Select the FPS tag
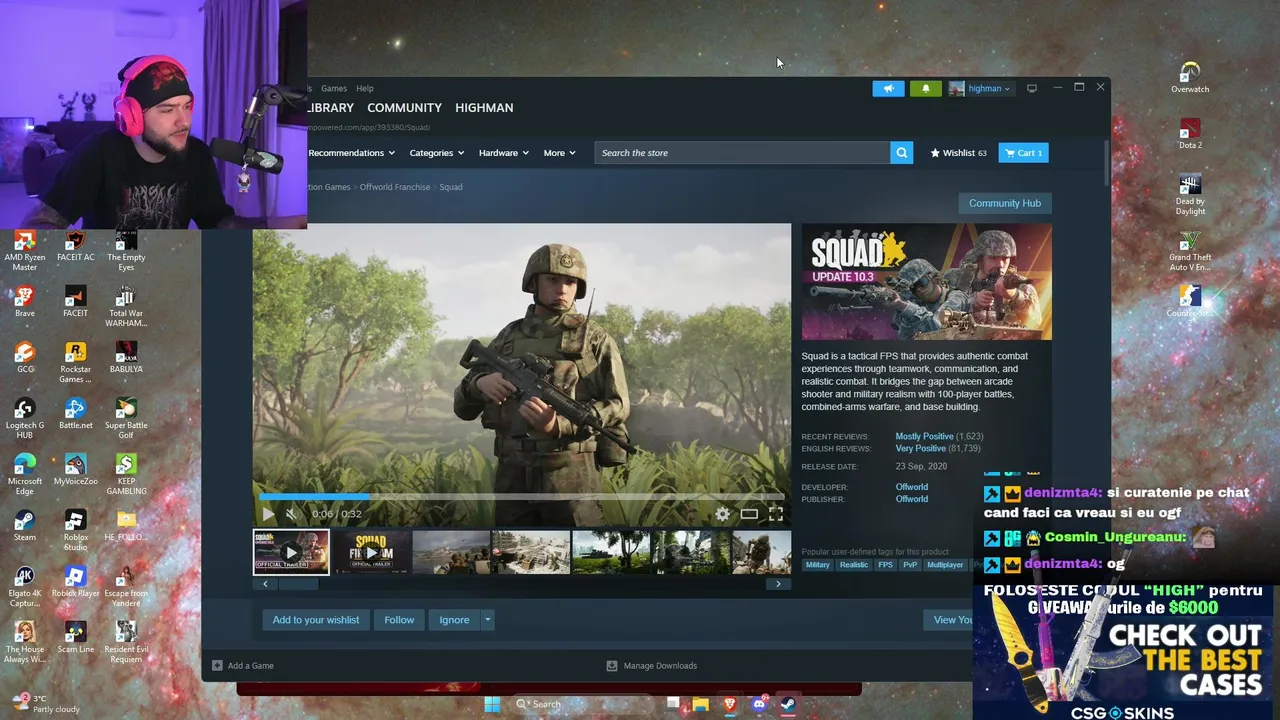 885,565
